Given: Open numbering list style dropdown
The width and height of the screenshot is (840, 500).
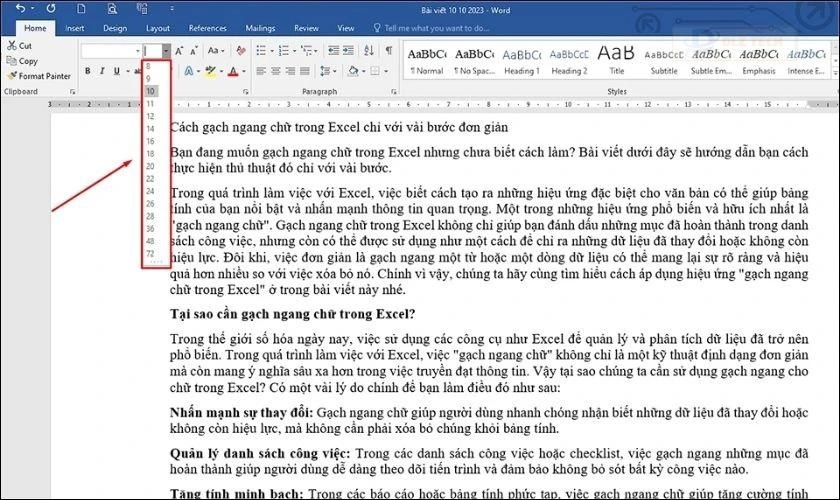Looking at the screenshot, I should coord(294,51).
